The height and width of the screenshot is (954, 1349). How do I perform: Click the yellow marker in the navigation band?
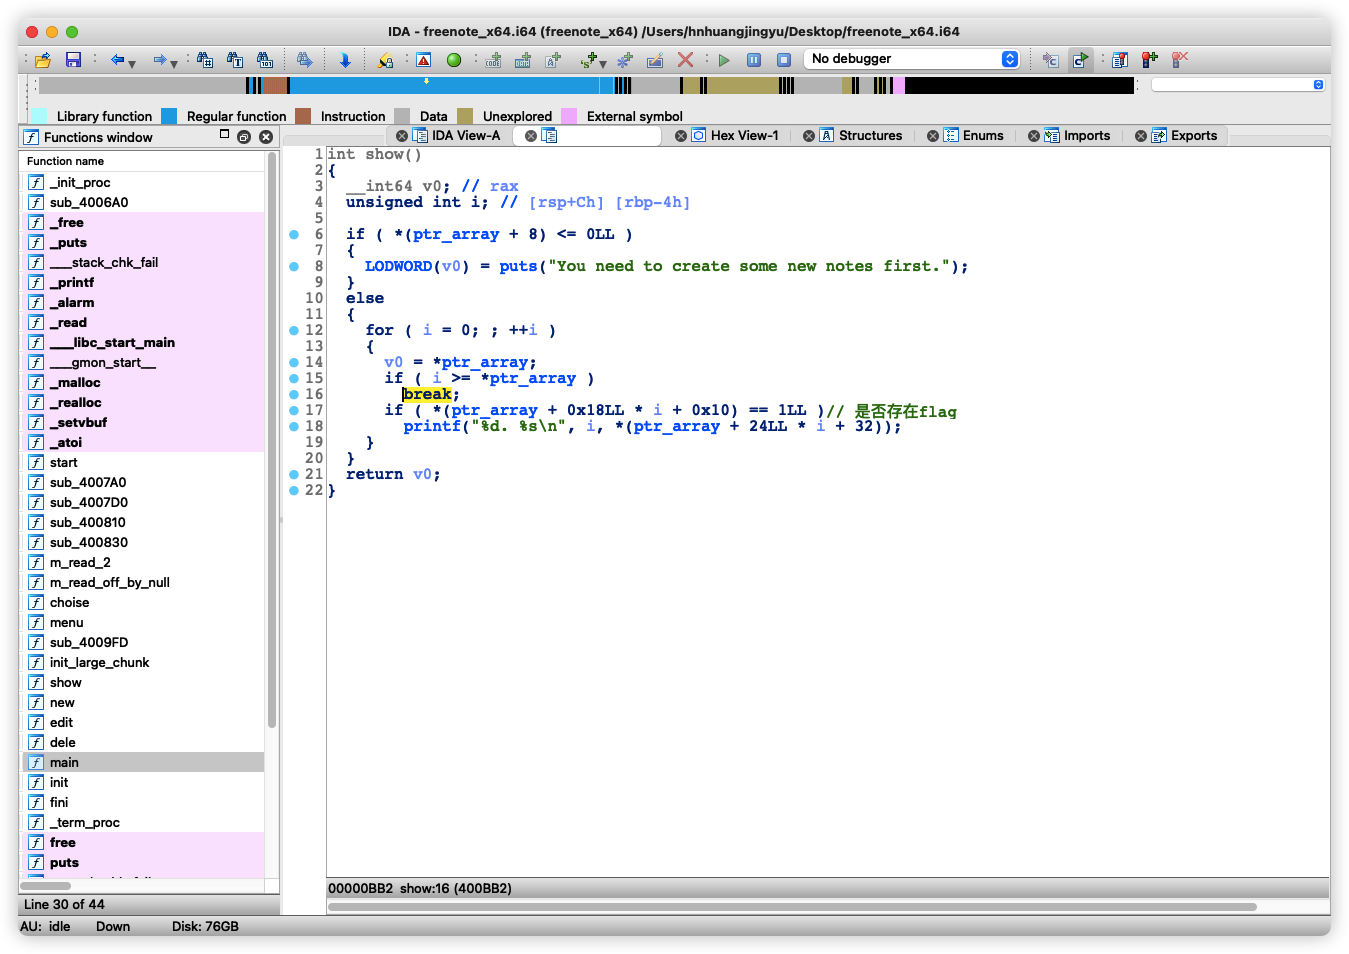[x=427, y=81]
